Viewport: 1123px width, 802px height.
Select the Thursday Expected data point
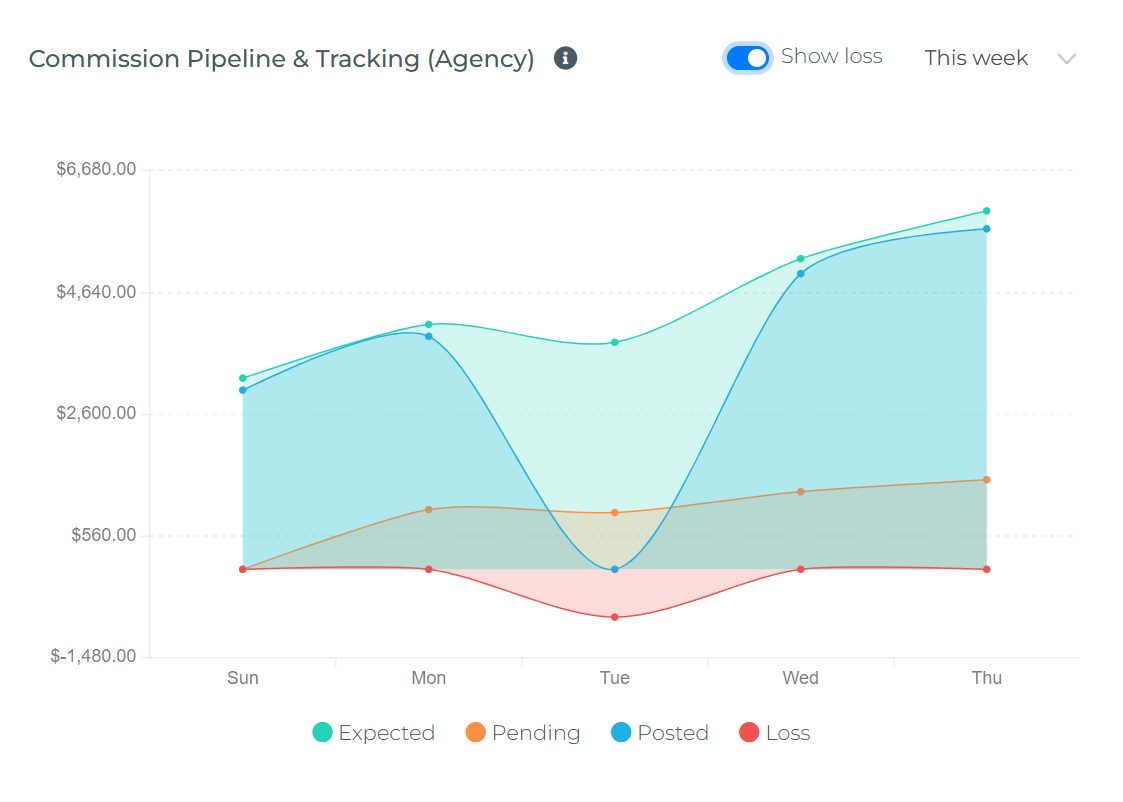click(986, 210)
